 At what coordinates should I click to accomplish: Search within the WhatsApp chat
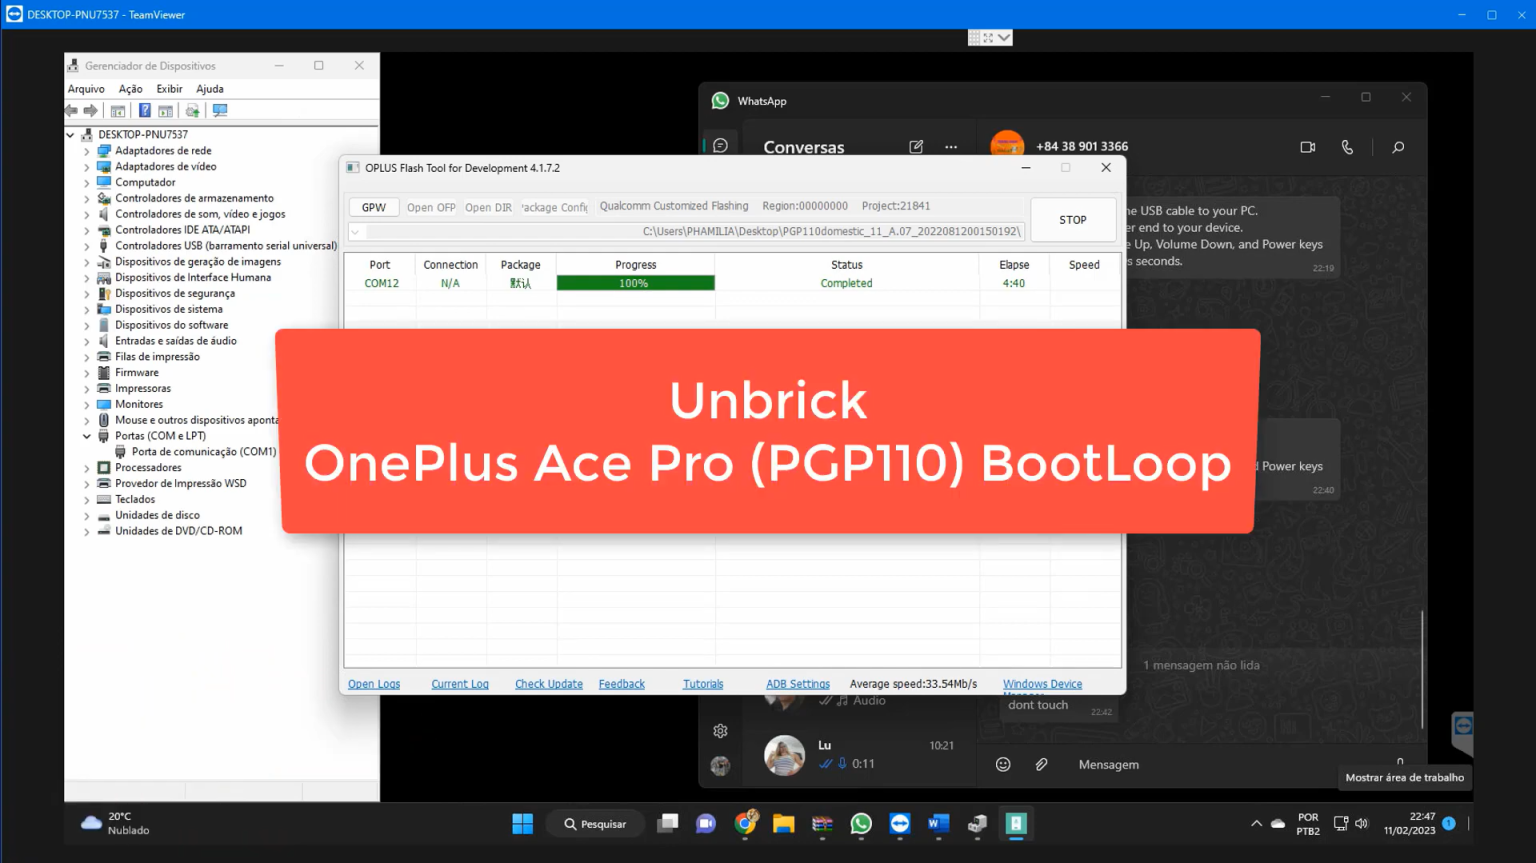(x=1398, y=146)
